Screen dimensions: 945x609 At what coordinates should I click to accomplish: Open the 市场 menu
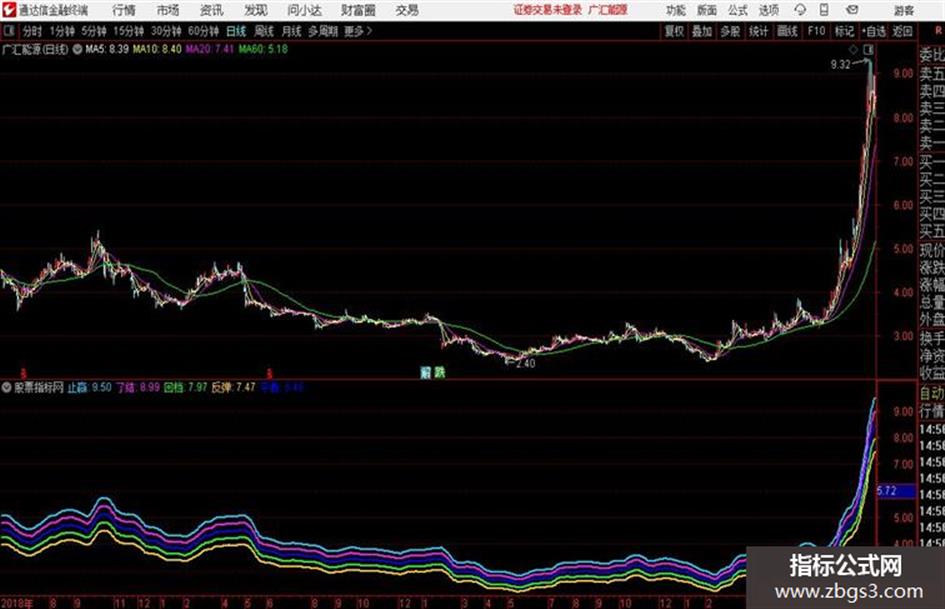point(168,10)
